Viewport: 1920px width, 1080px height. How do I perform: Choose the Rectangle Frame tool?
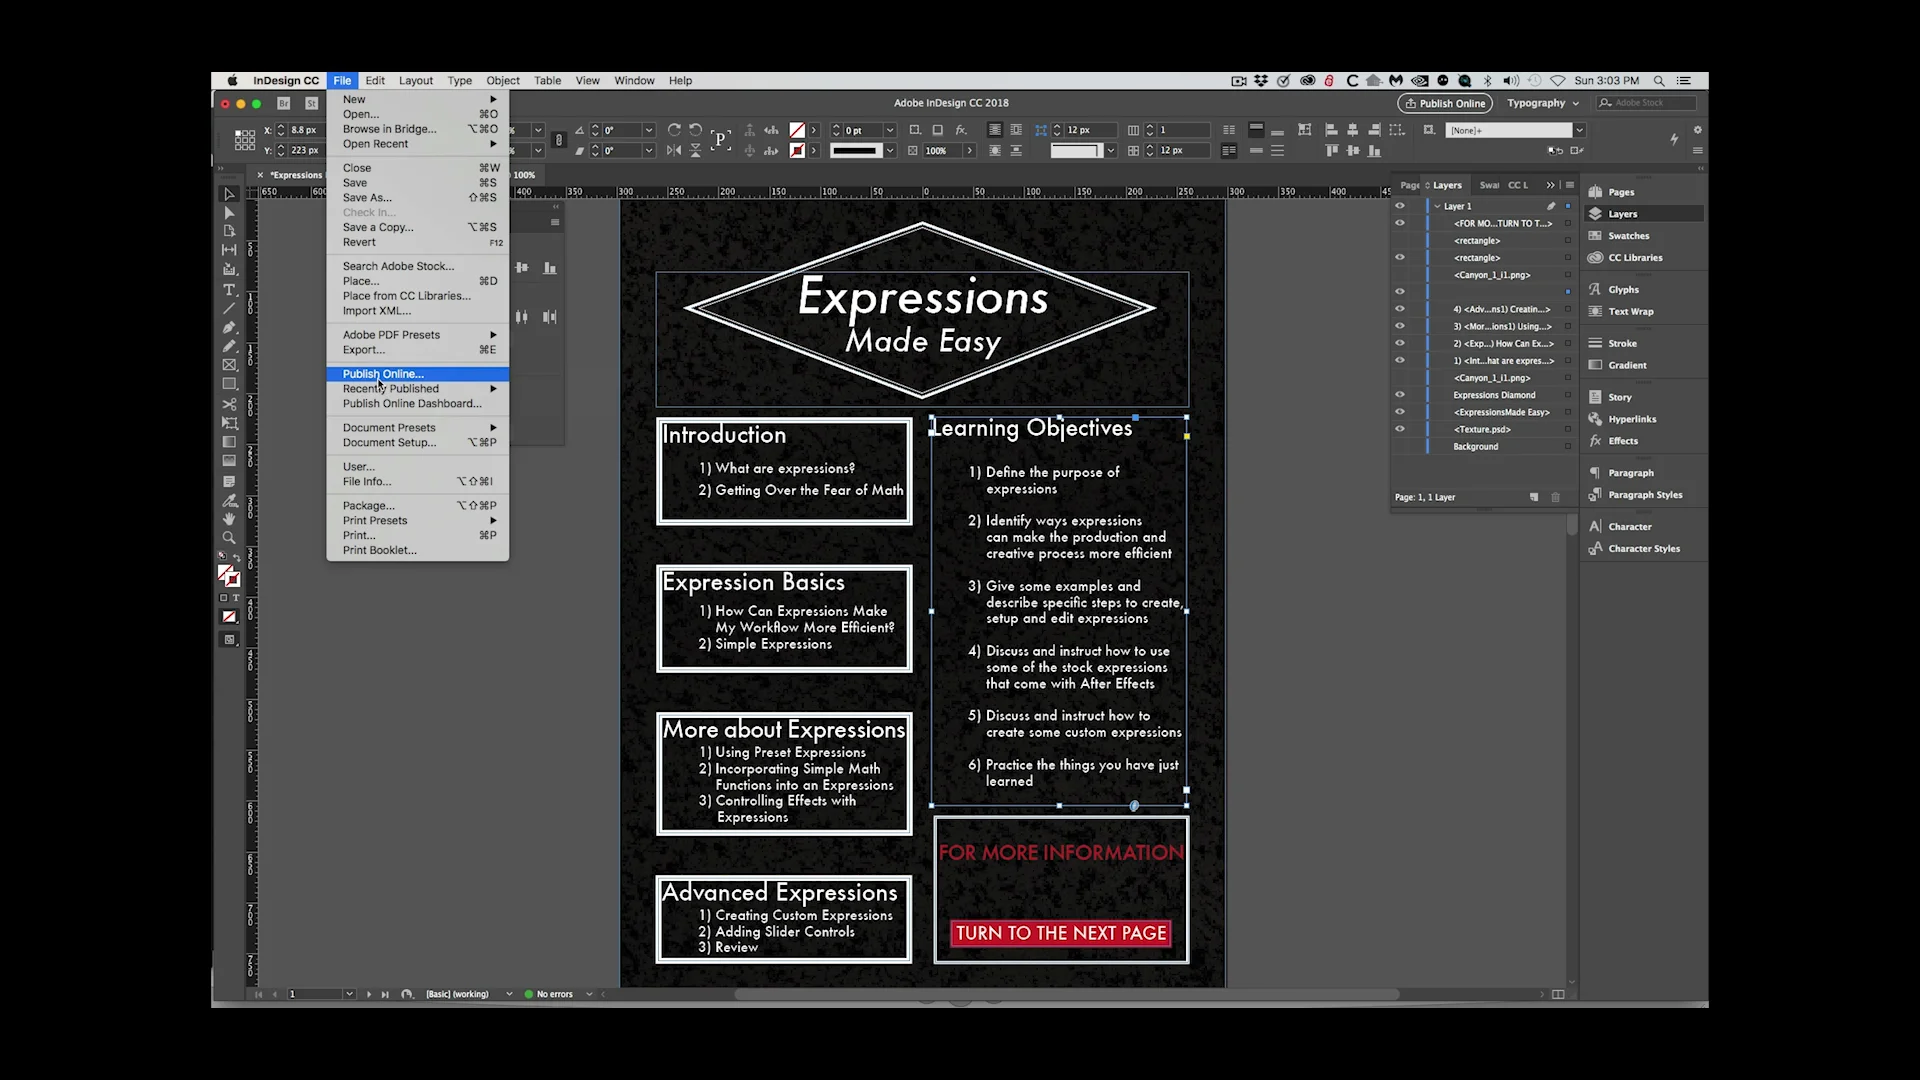tap(229, 365)
